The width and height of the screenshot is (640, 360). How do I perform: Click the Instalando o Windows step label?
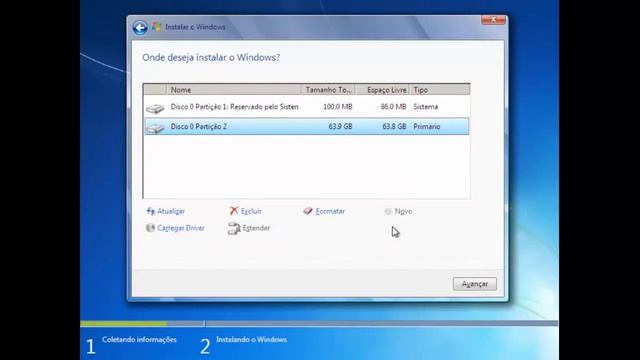(251, 340)
